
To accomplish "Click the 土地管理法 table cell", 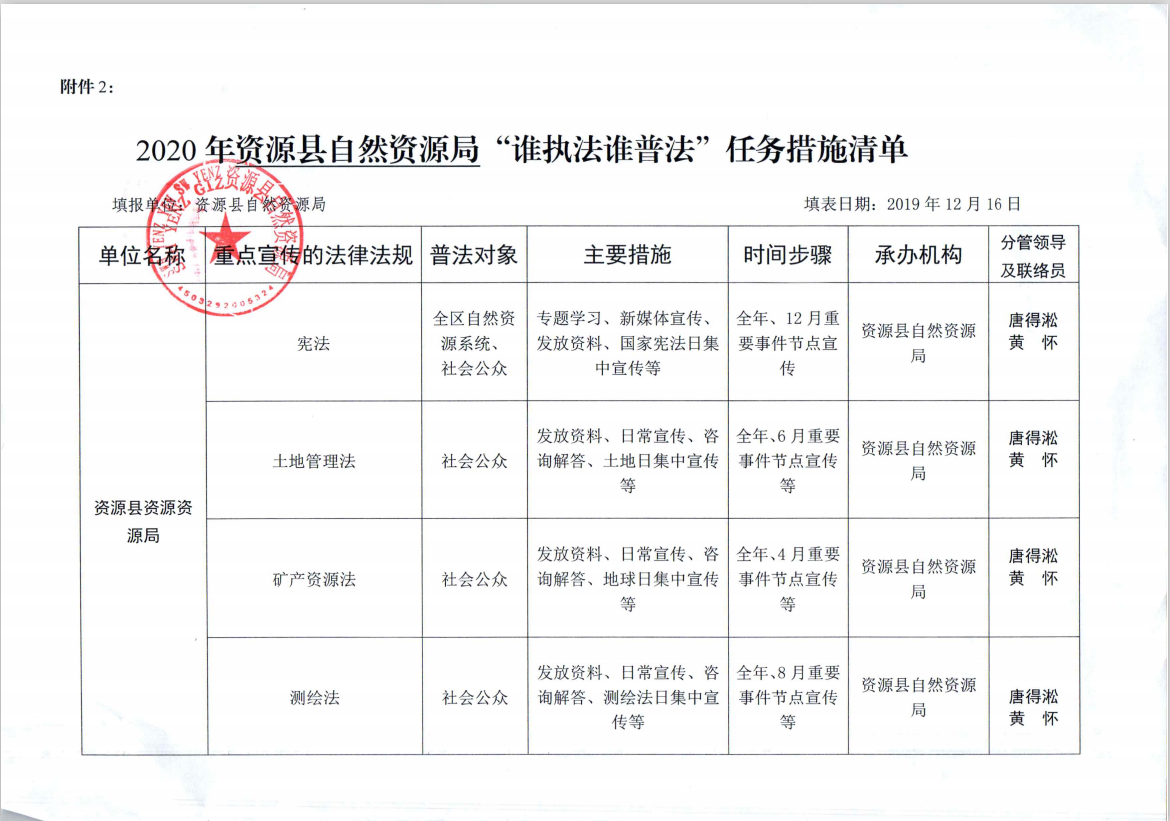I will tap(313, 461).
